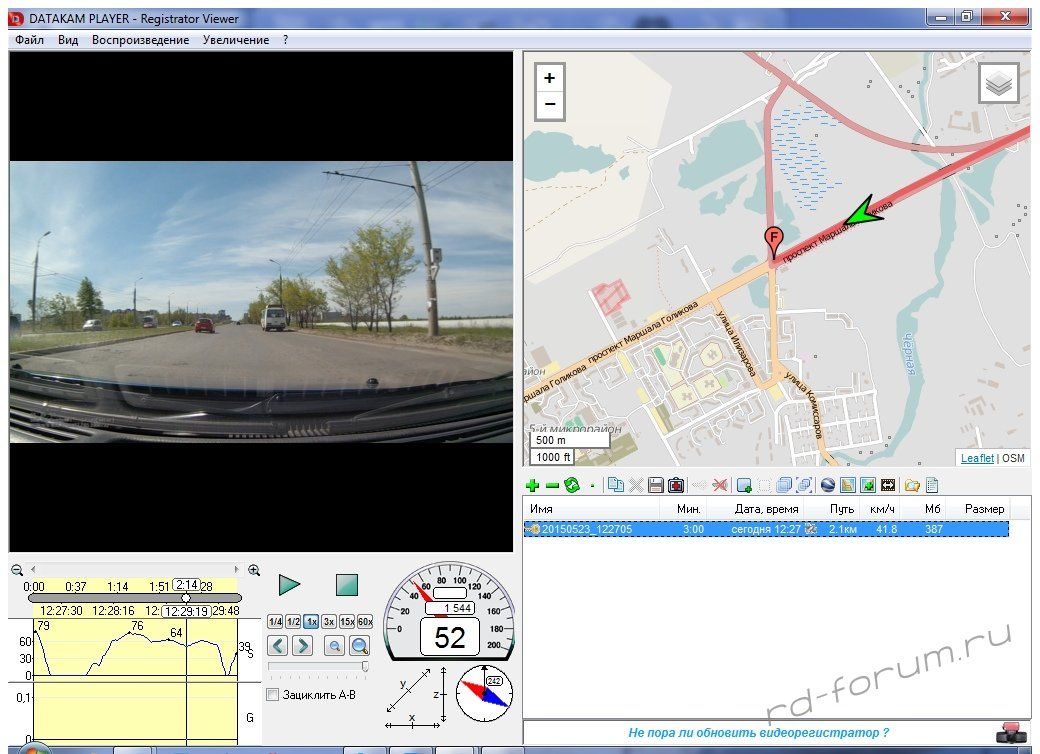
Task: Click the timeline position slider knob
Action: click(186, 598)
